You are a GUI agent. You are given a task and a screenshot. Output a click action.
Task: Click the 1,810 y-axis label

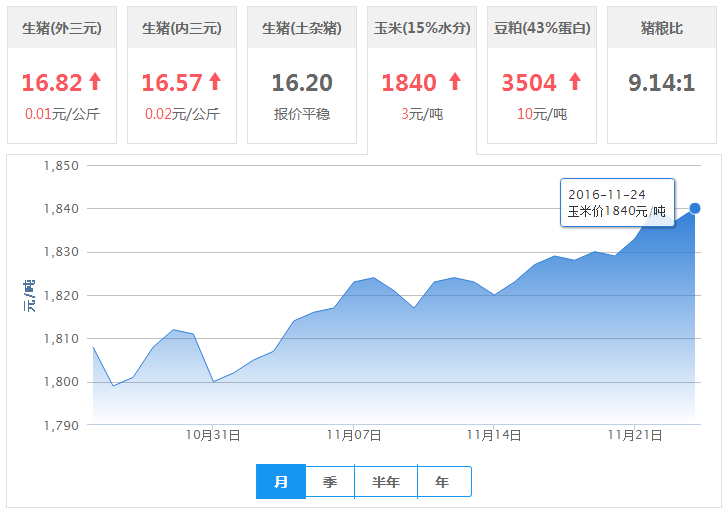pyautogui.click(x=61, y=339)
